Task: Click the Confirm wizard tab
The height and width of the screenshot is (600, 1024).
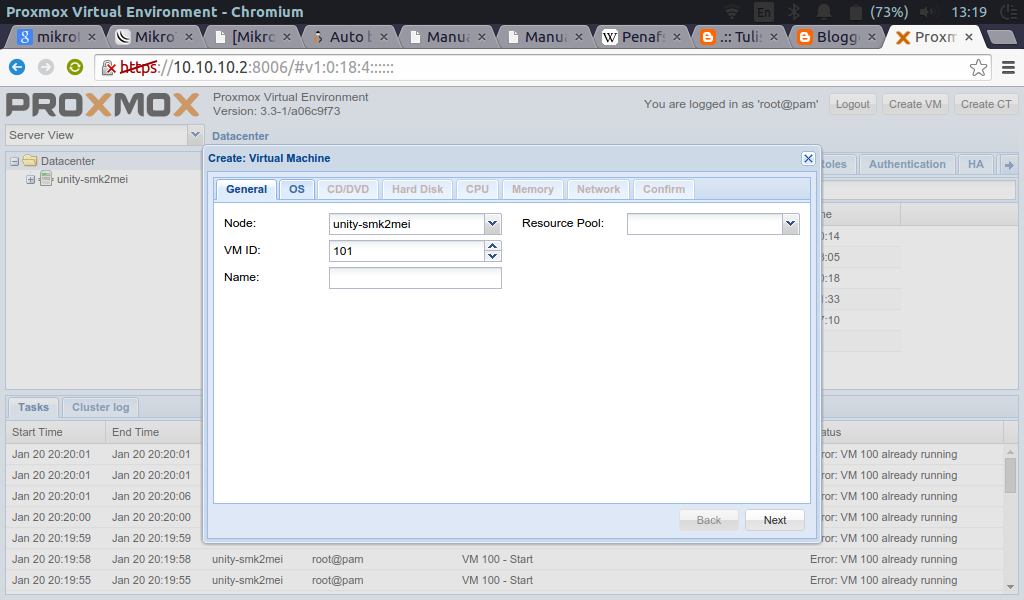Action: (664, 189)
